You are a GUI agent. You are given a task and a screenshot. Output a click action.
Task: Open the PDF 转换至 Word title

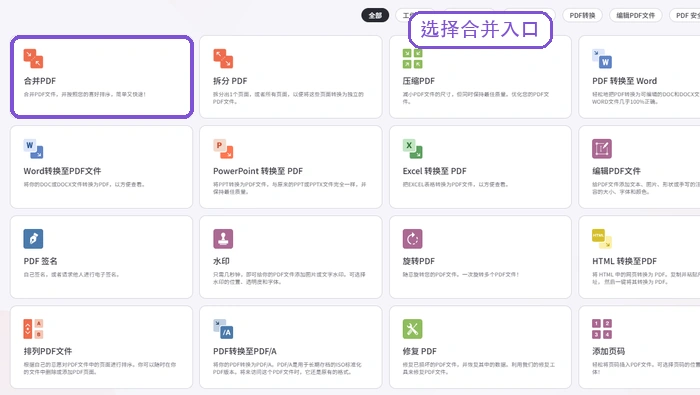pos(625,81)
